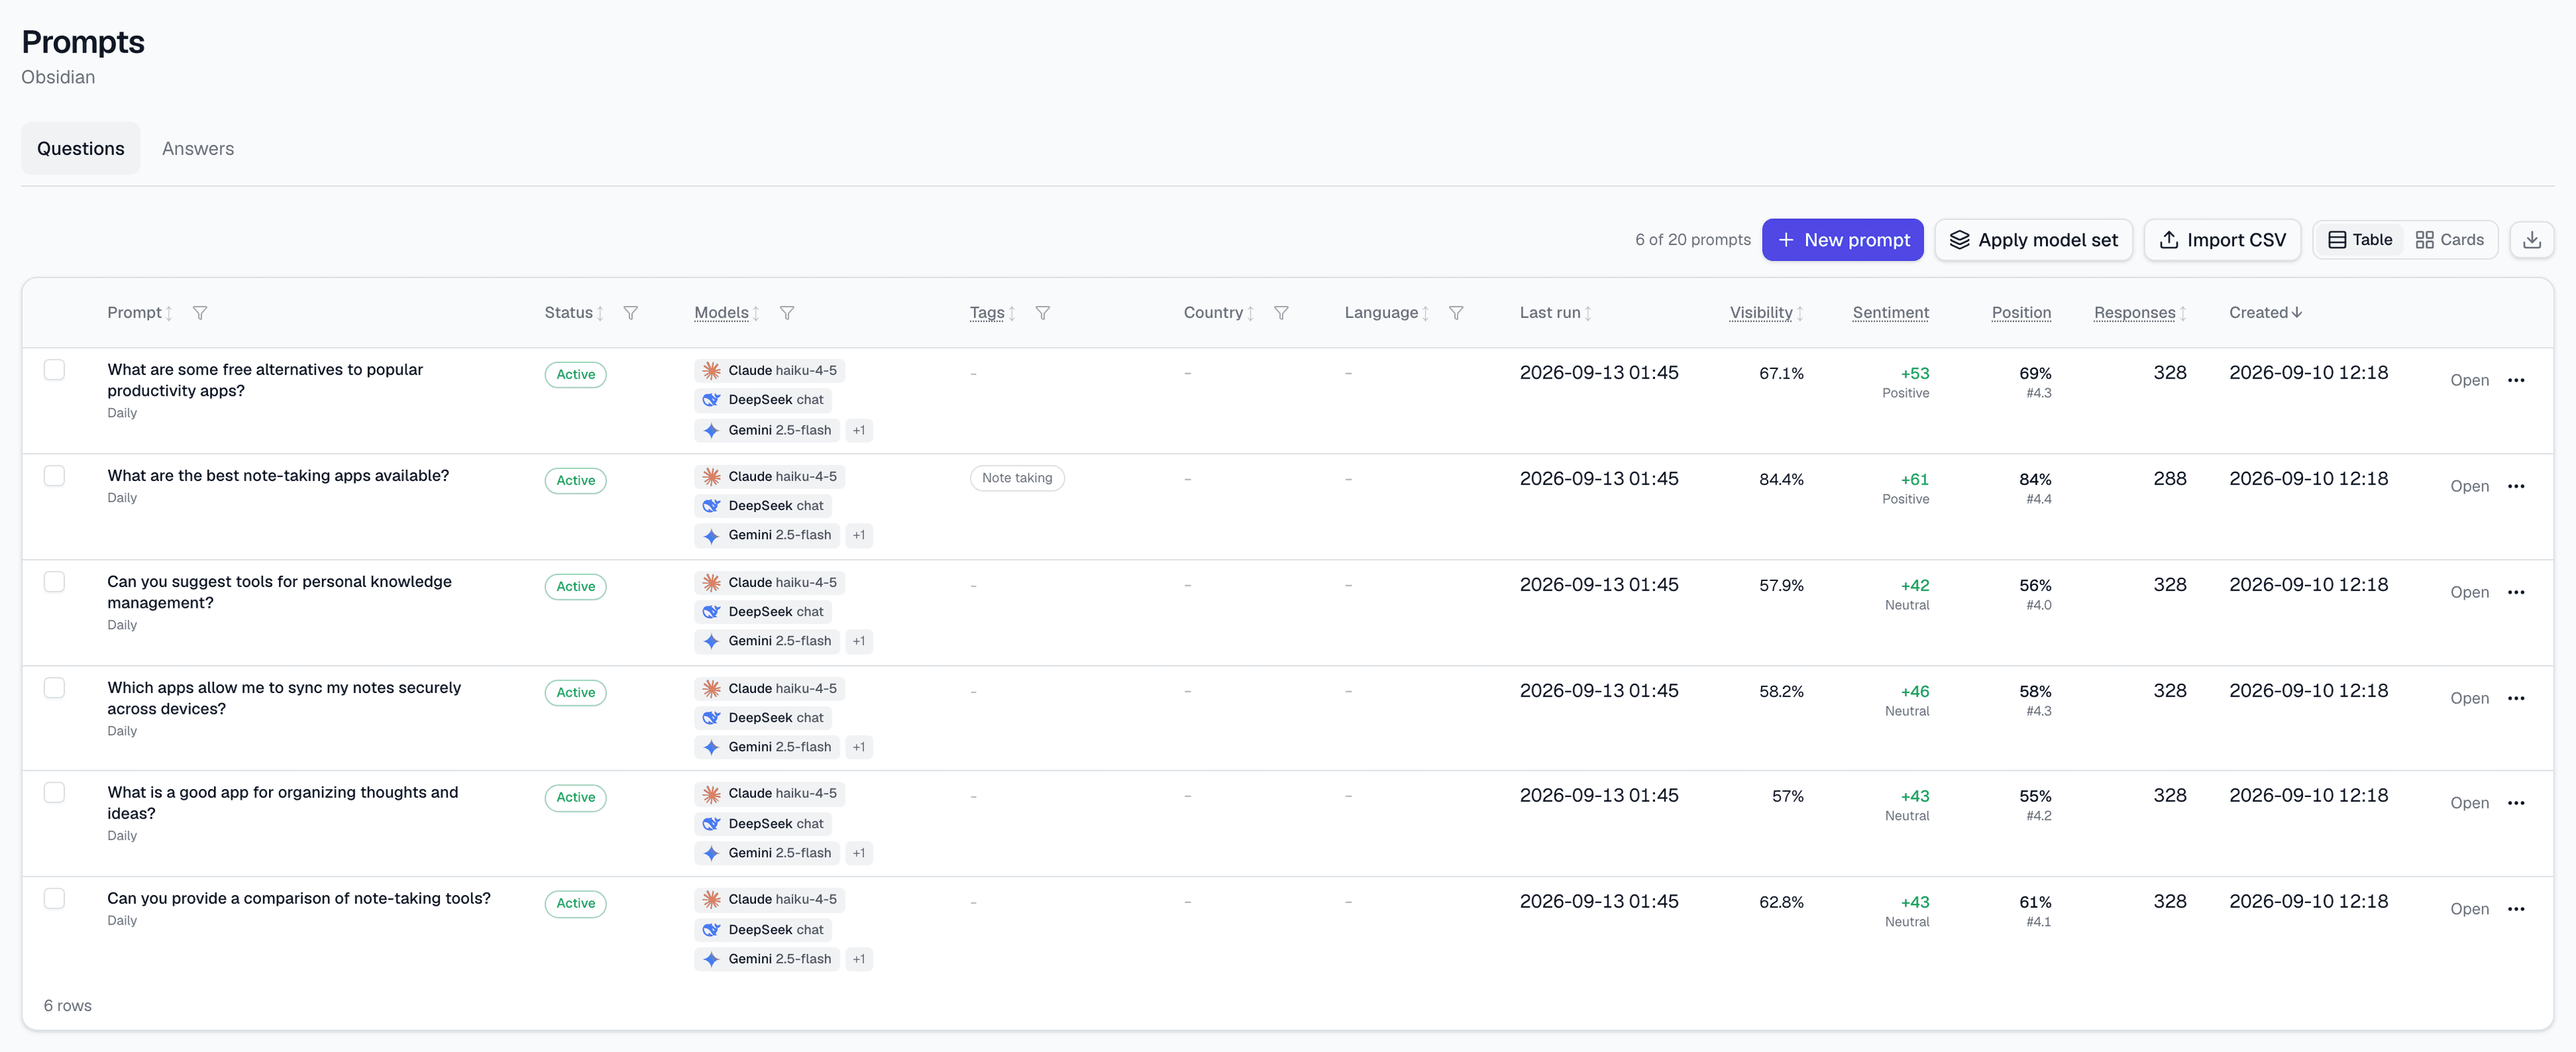
Task: Select checkbox for best note-taking apps prompt
Action: coord(54,476)
